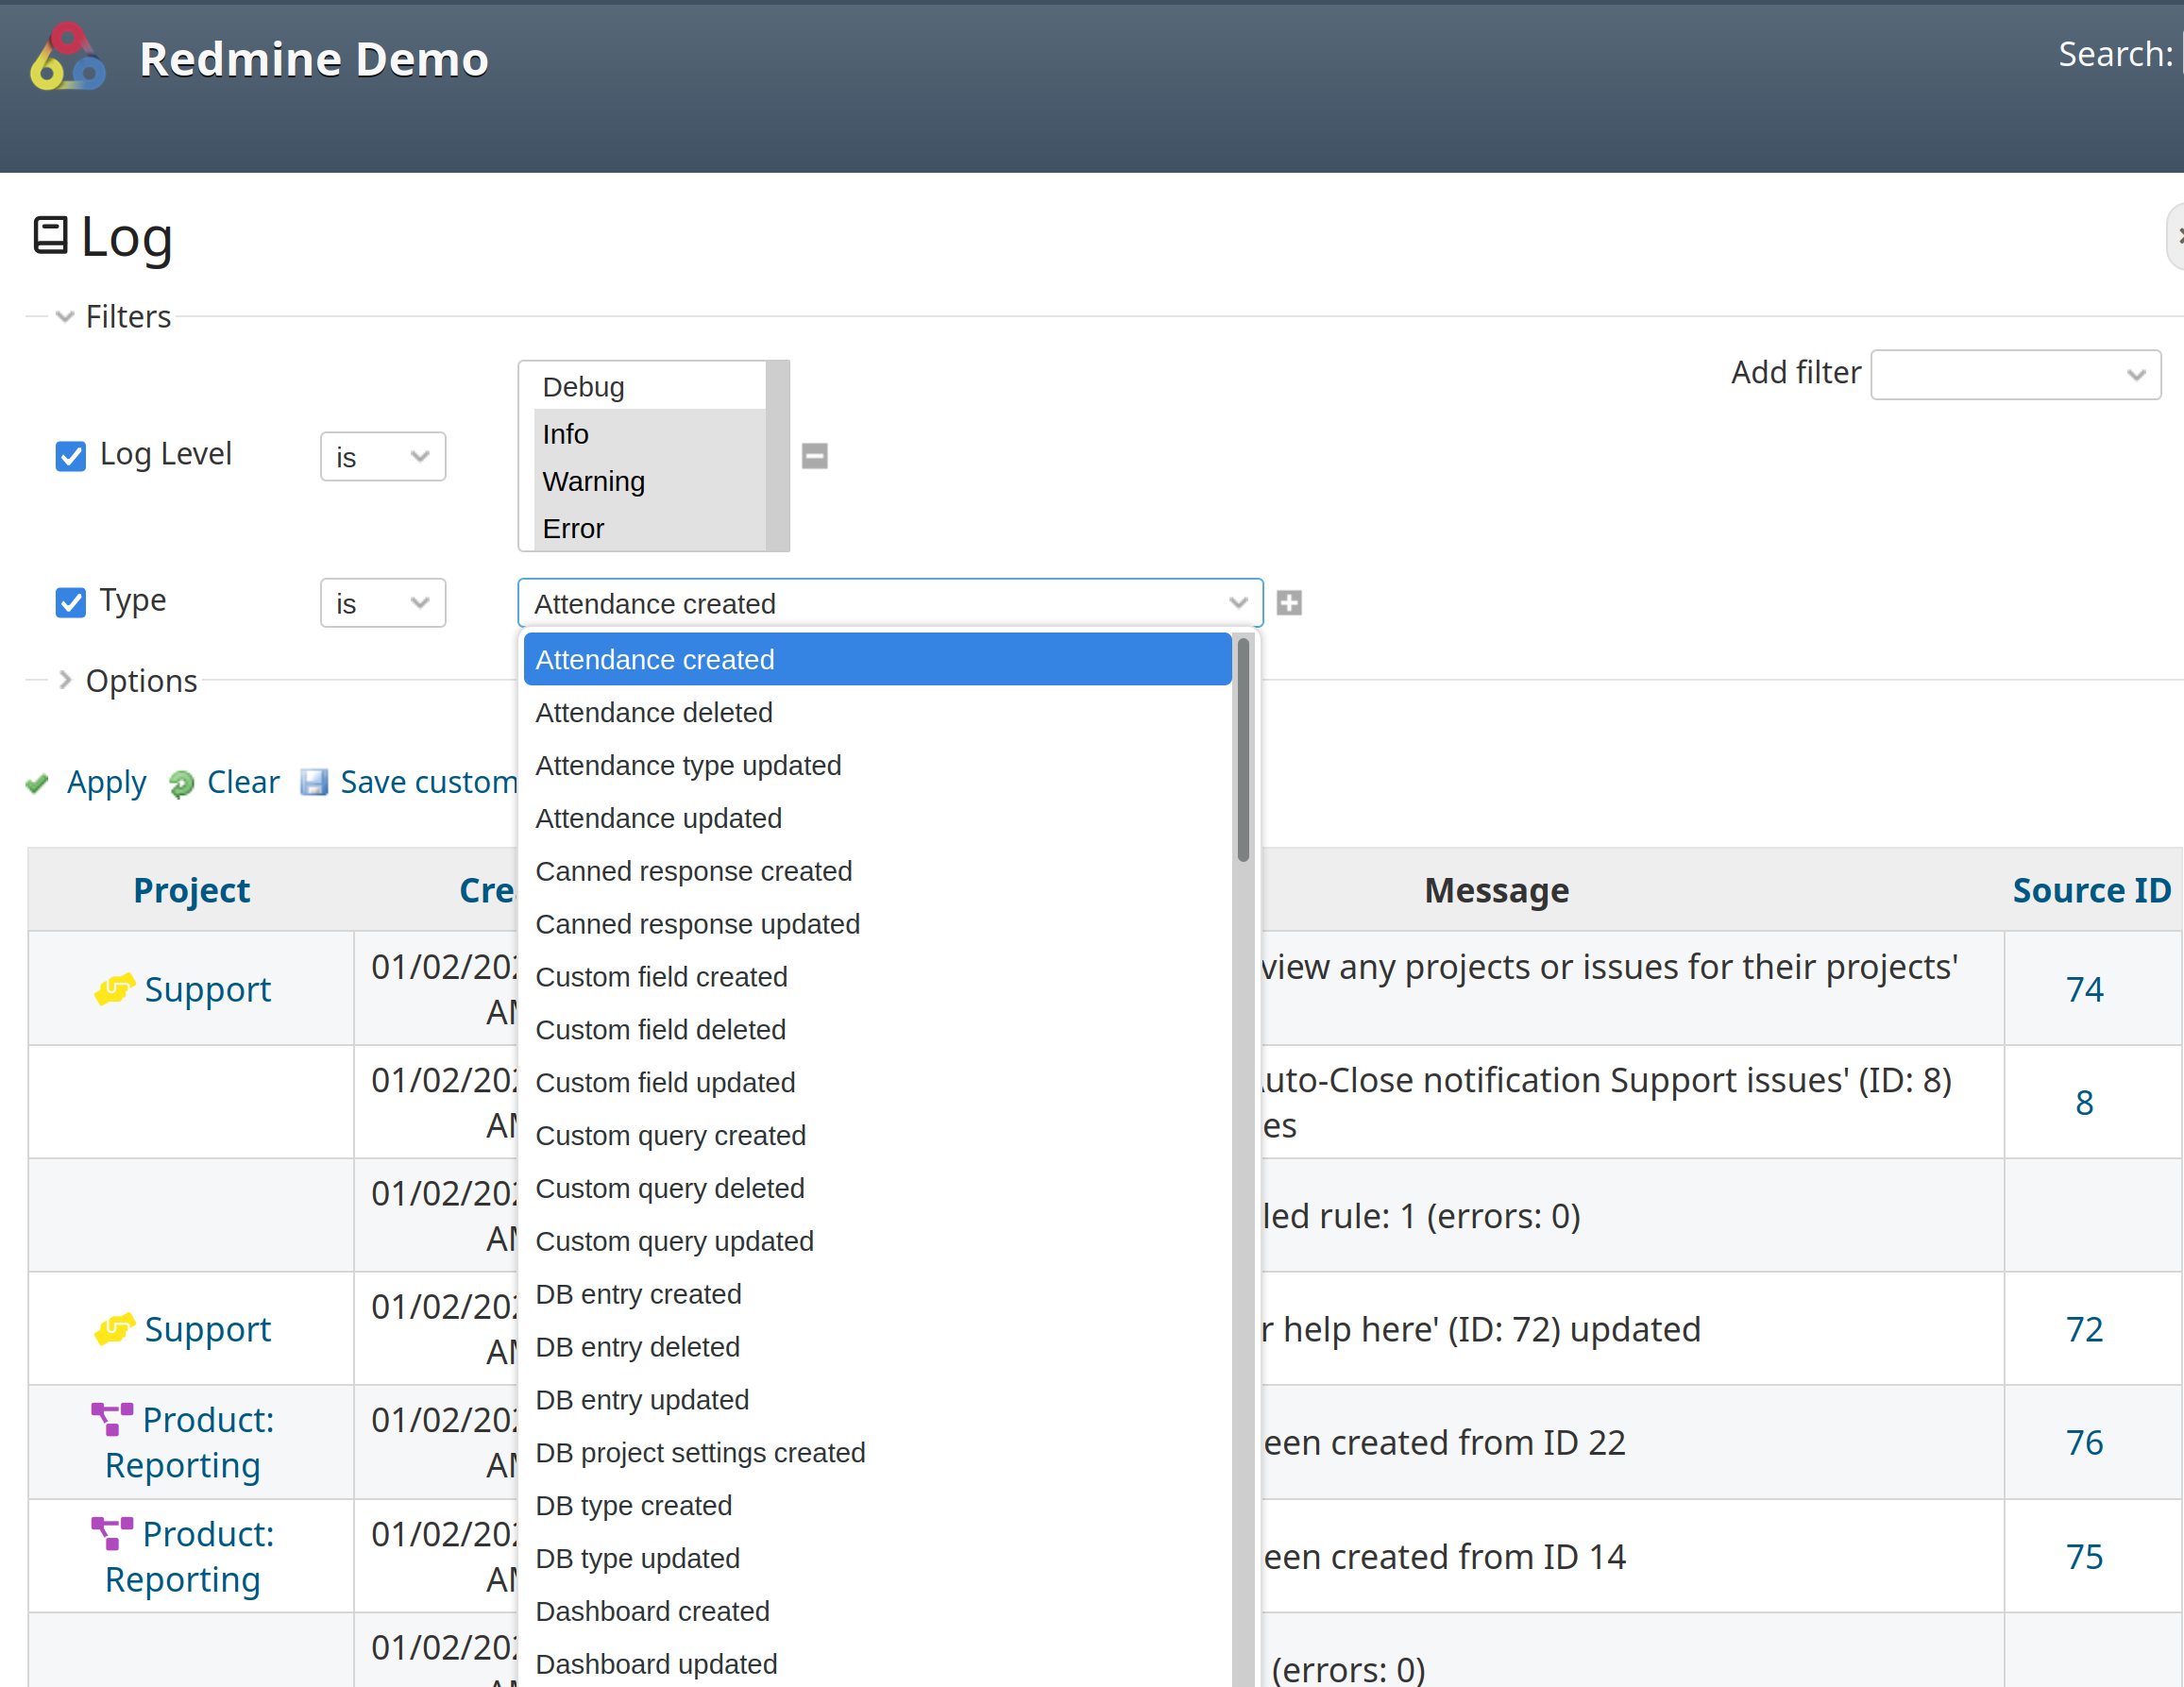Open Source ID 72 link
This screenshot has width=2184, height=1687.
[x=2084, y=1329]
